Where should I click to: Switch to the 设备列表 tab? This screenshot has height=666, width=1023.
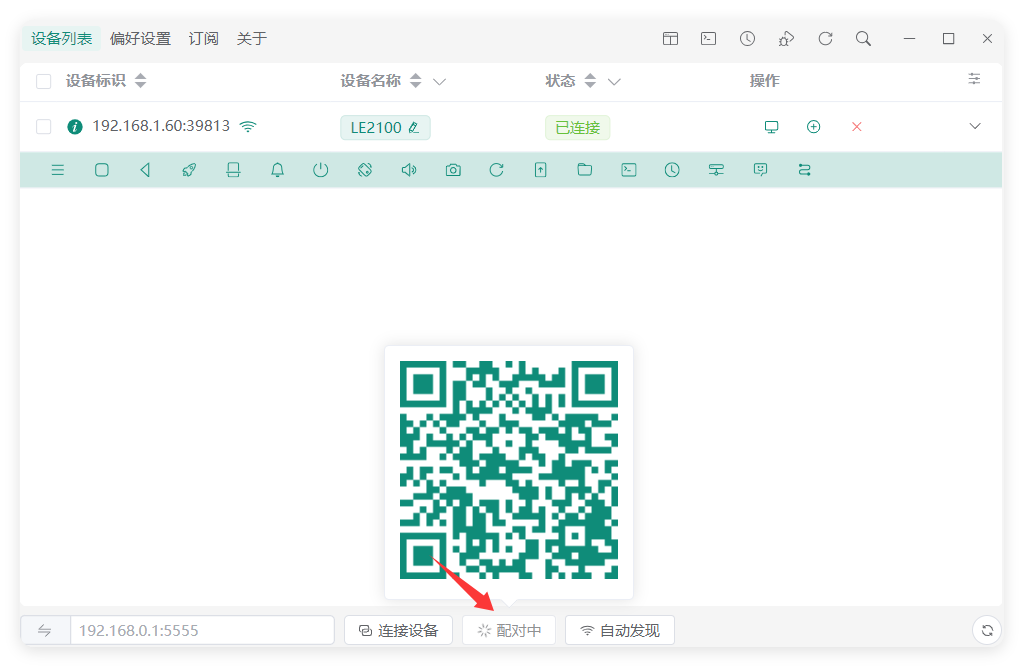(61, 38)
